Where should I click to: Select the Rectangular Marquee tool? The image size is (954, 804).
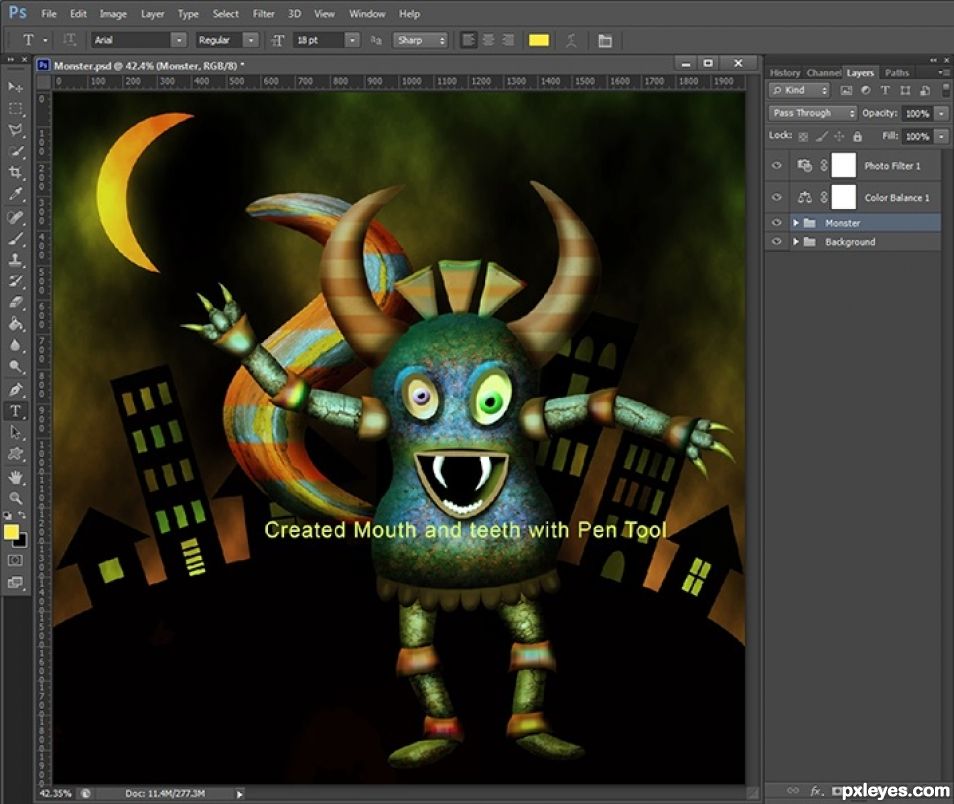tap(15, 109)
